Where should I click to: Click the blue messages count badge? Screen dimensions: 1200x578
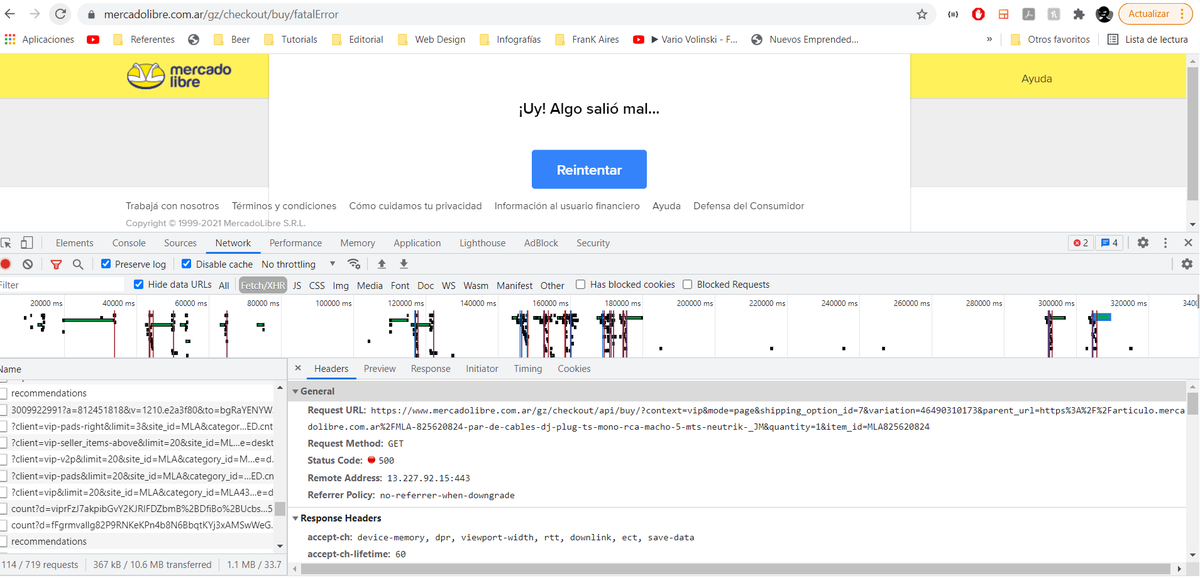tap(1109, 243)
